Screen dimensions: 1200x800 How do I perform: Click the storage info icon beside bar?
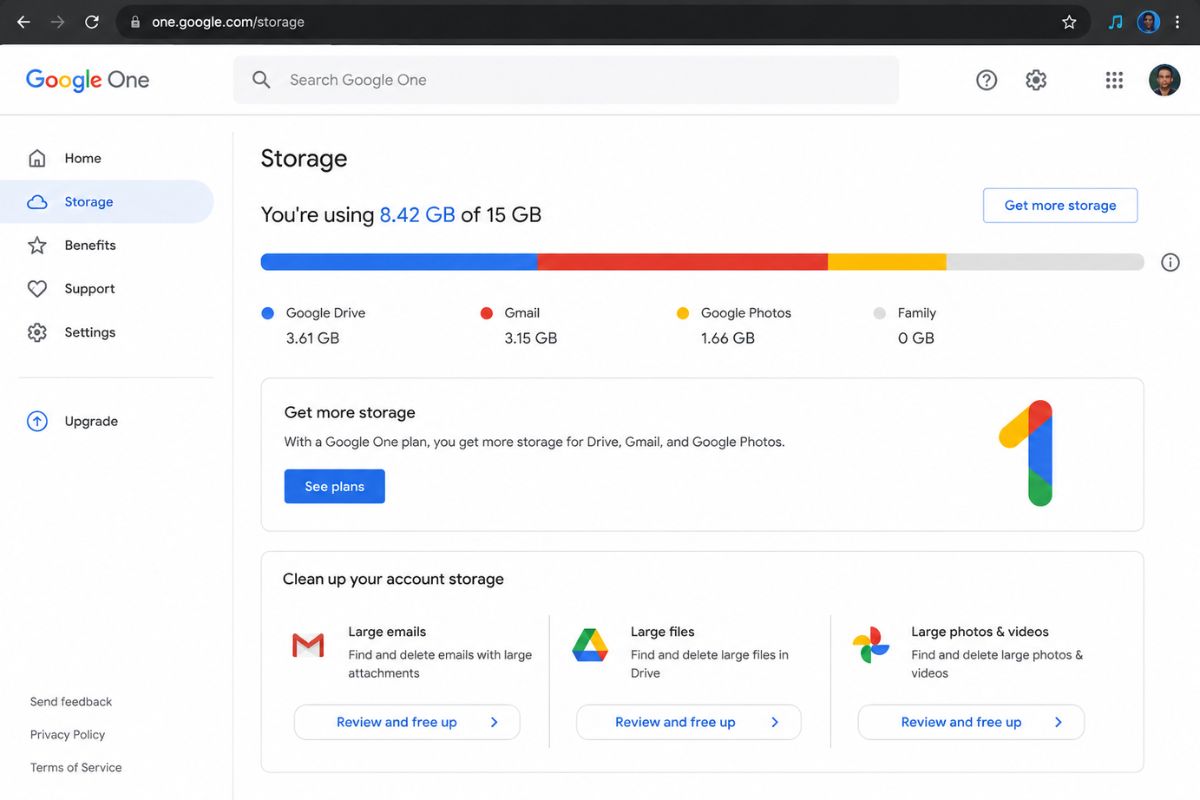pyautogui.click(x=1170, y=262)
